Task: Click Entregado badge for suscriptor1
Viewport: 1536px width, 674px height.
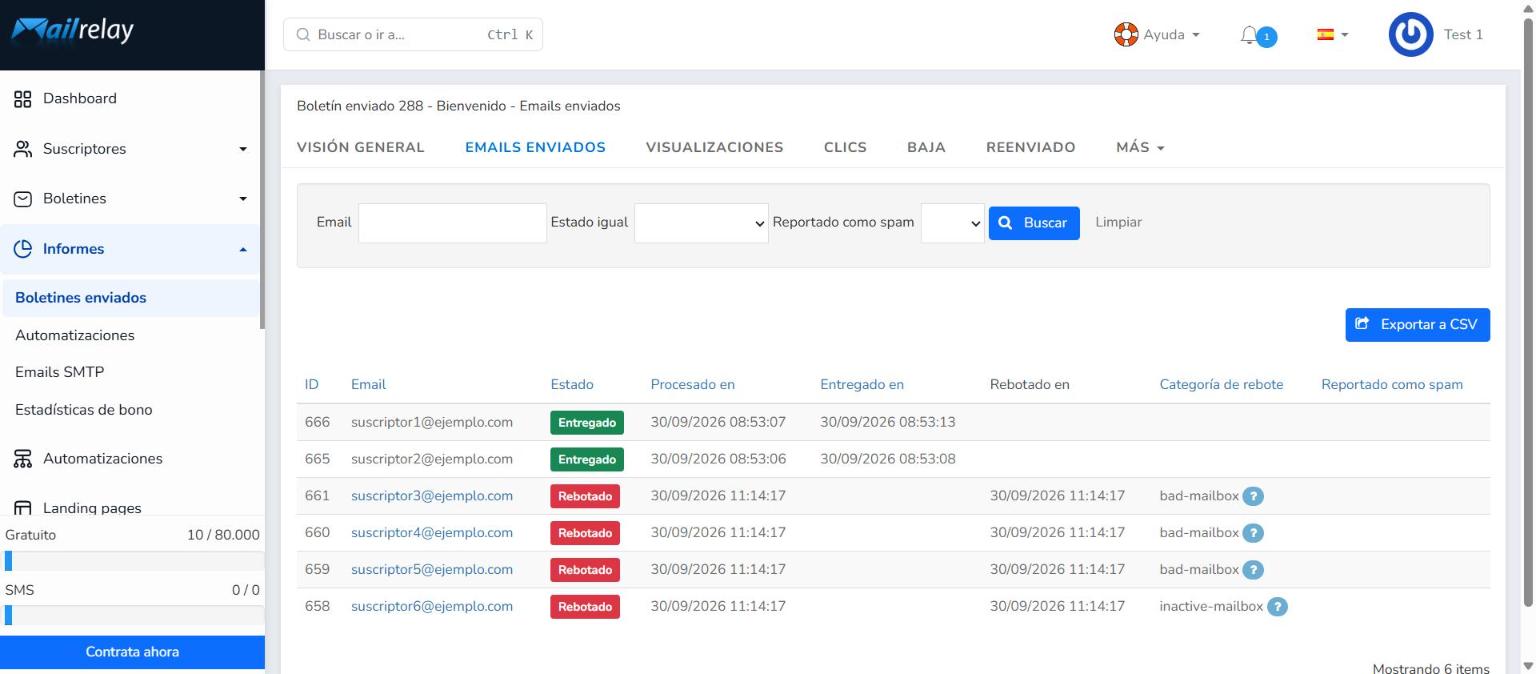Action: 587,423
